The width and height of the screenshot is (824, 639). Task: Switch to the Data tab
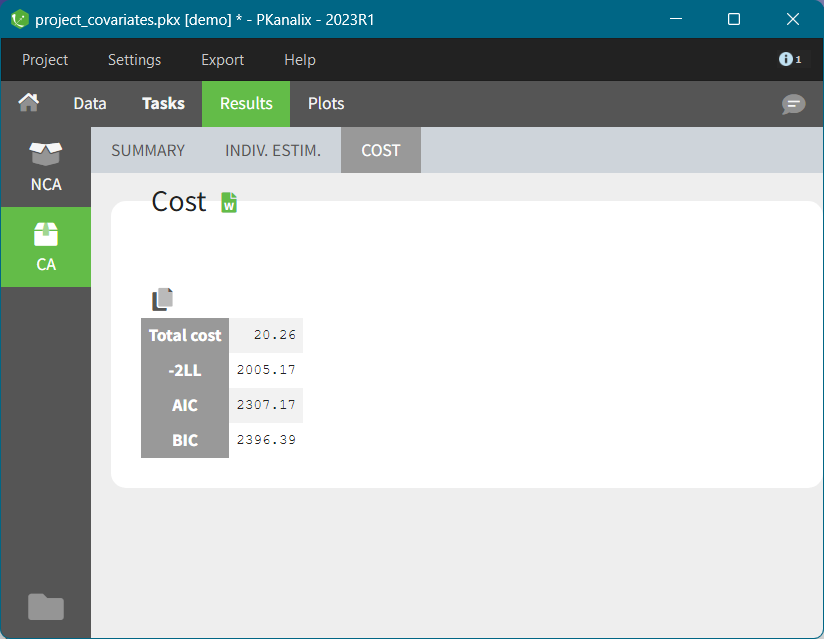pyautogui.click(x=90, y=103)
